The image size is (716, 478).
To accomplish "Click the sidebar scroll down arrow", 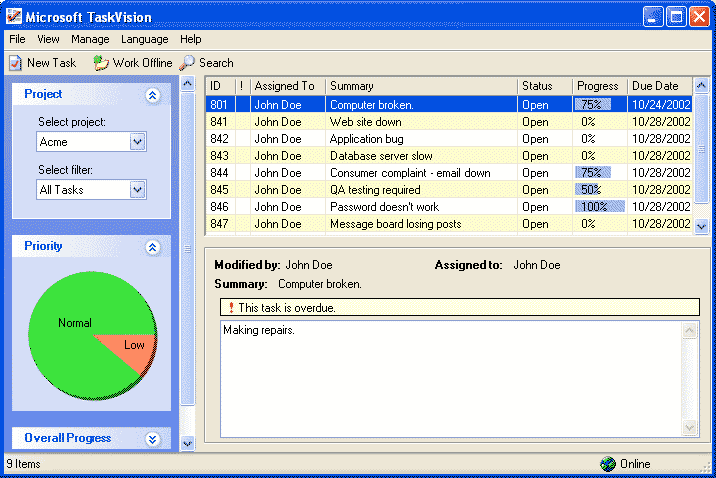I will point(187,443).
